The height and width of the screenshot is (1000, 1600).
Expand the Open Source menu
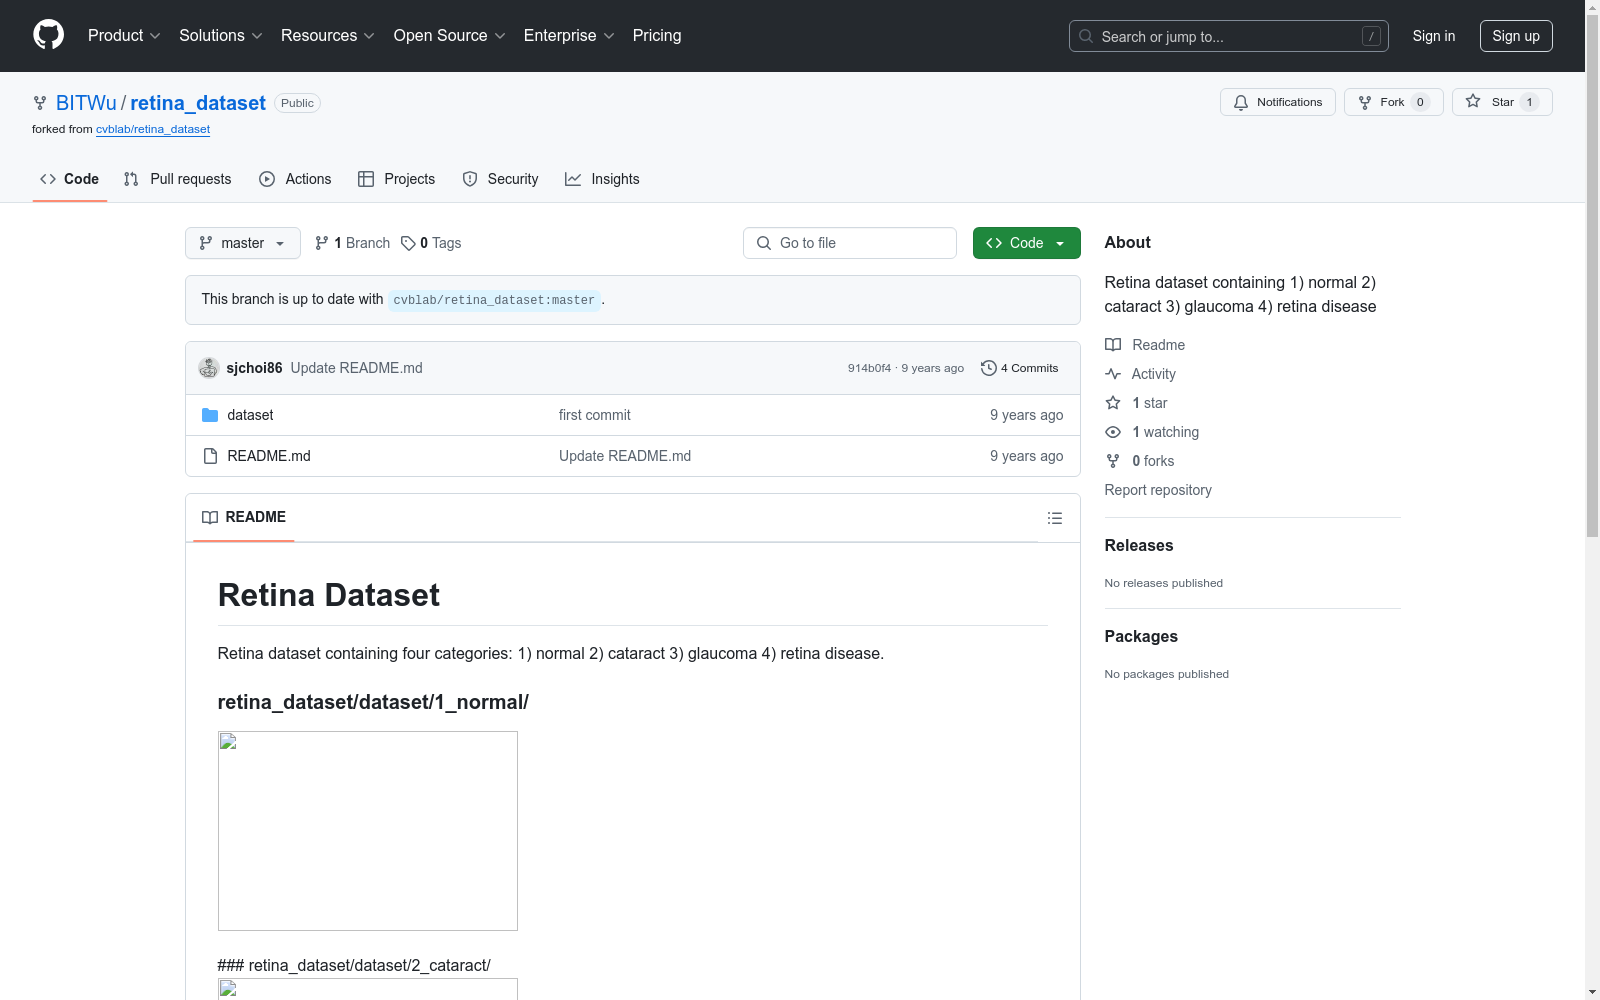coord(450,36)
